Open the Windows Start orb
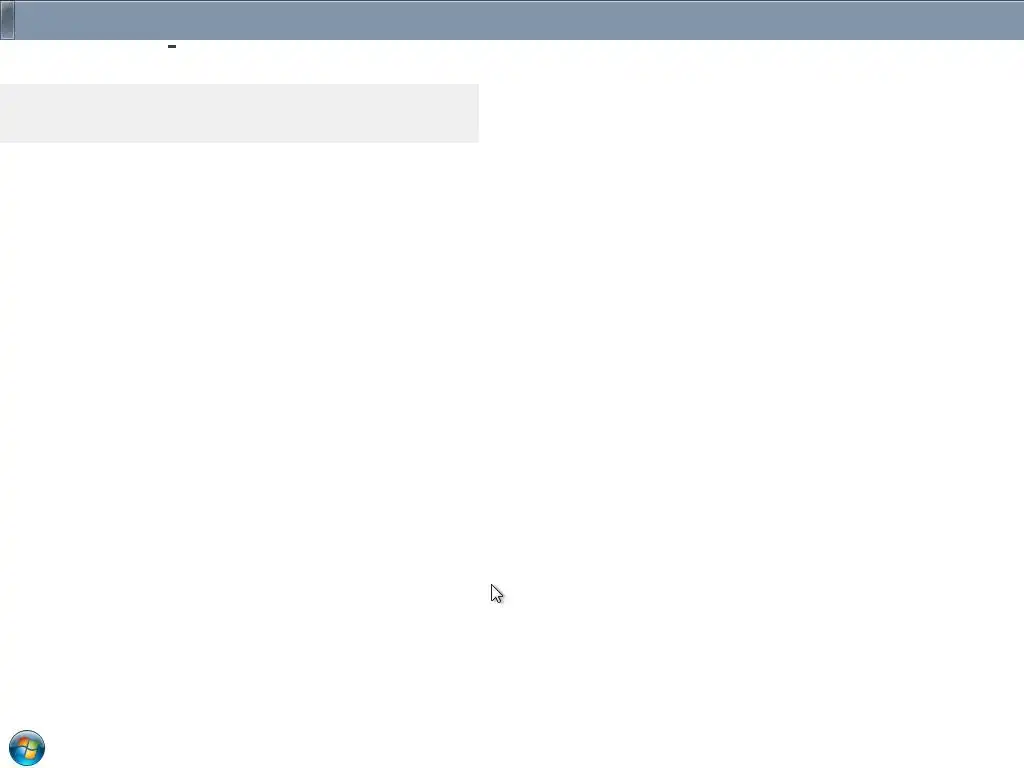1024x768 pixels. pos(27,748)
